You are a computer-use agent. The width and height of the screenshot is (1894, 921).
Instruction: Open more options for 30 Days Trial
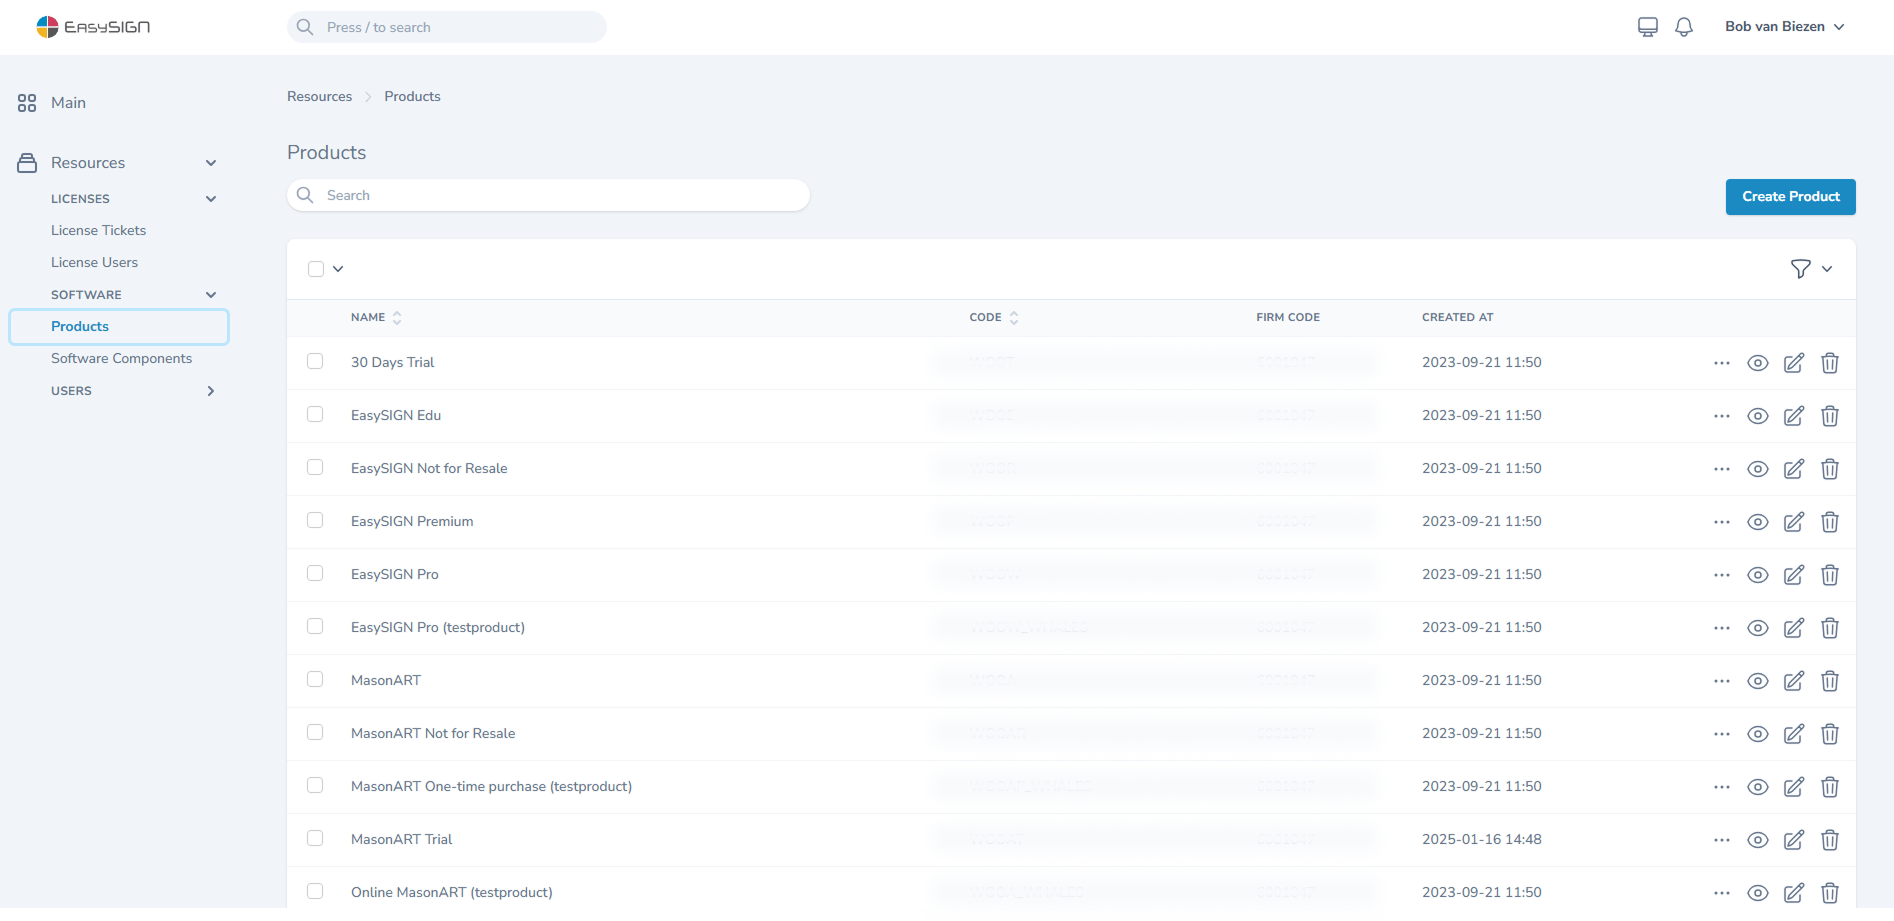pyautogui.click(x=1722, y=363)
